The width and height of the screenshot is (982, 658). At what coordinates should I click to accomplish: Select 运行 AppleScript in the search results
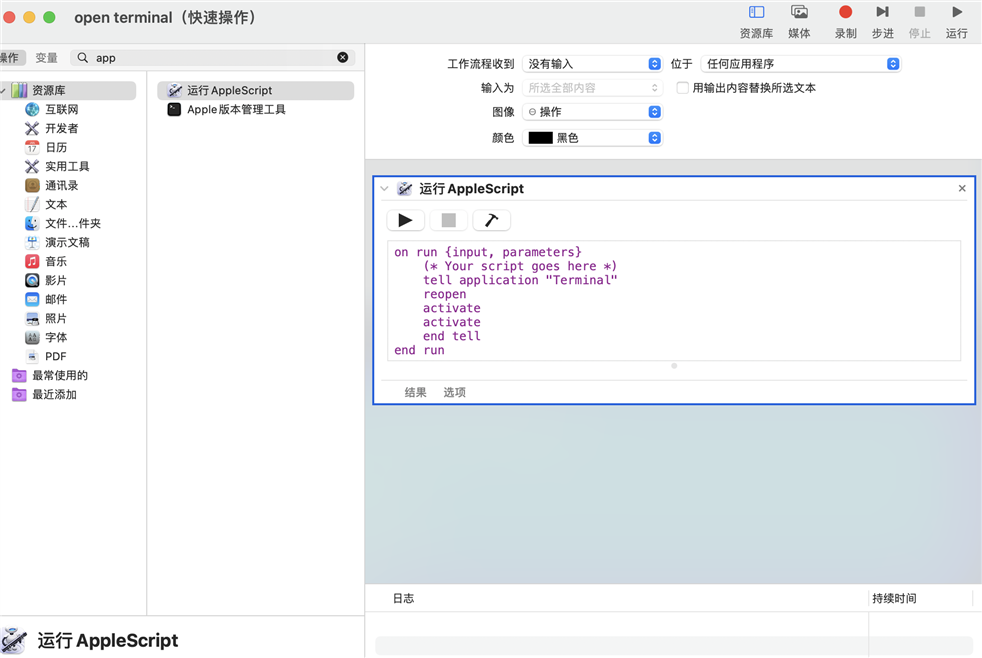[256, 91]
